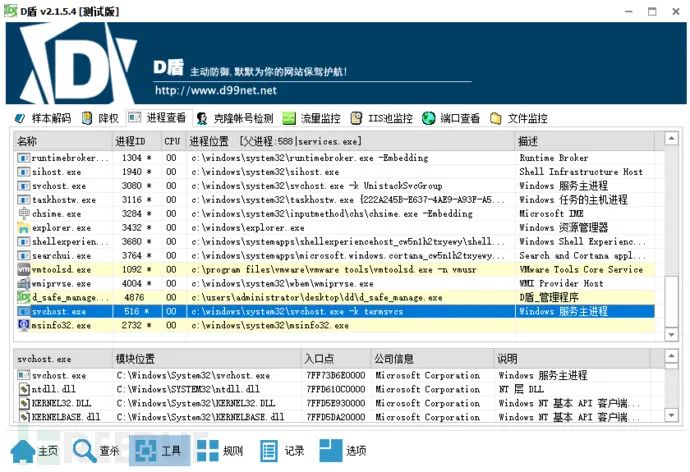The width and height of the screenshot is (690, 472).
Task: Click the highlighted svchost.exe 516 row icon
Action: 23,311
